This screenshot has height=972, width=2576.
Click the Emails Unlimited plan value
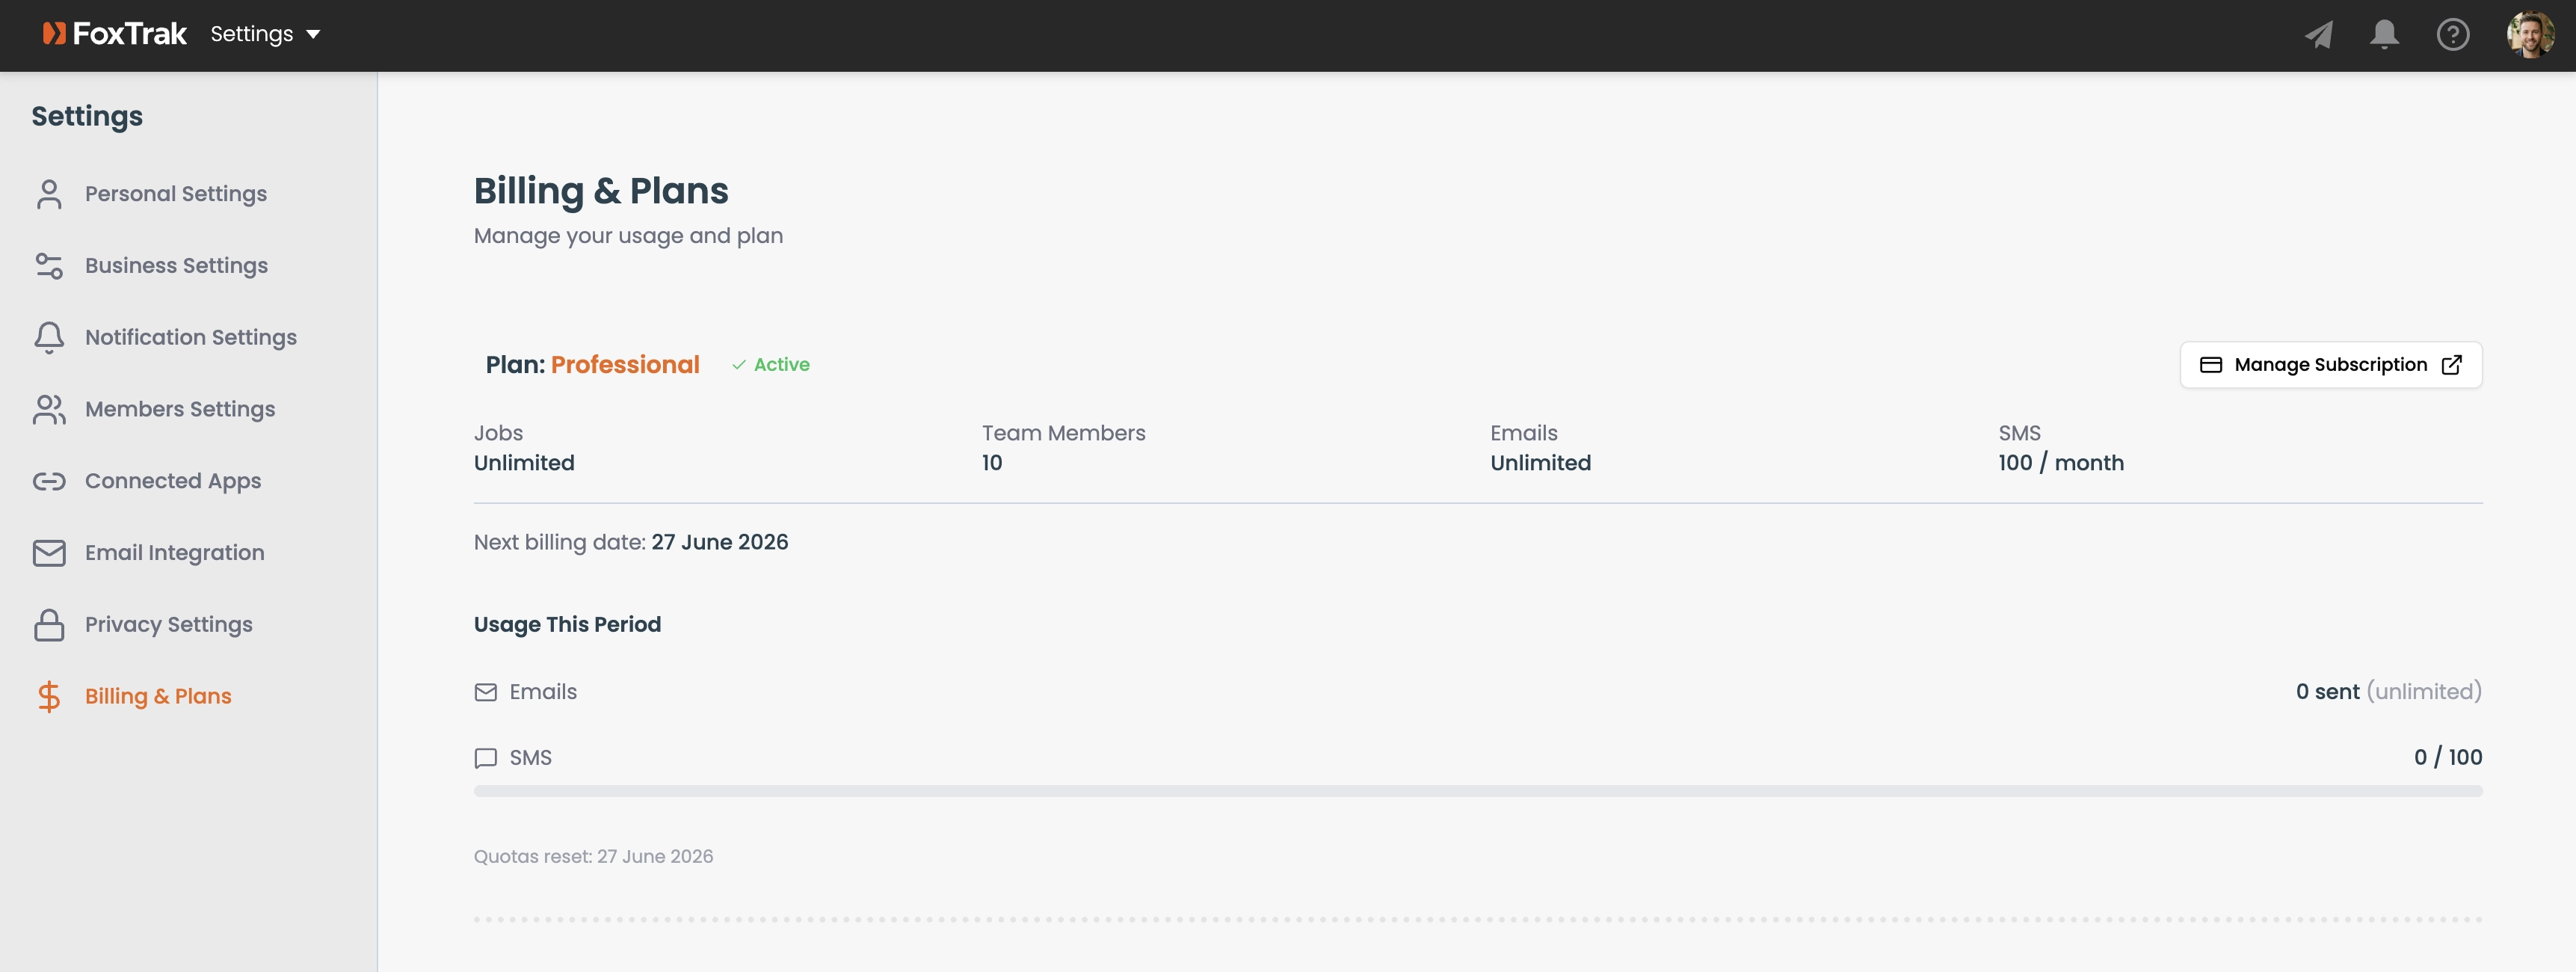[1541, 463]
